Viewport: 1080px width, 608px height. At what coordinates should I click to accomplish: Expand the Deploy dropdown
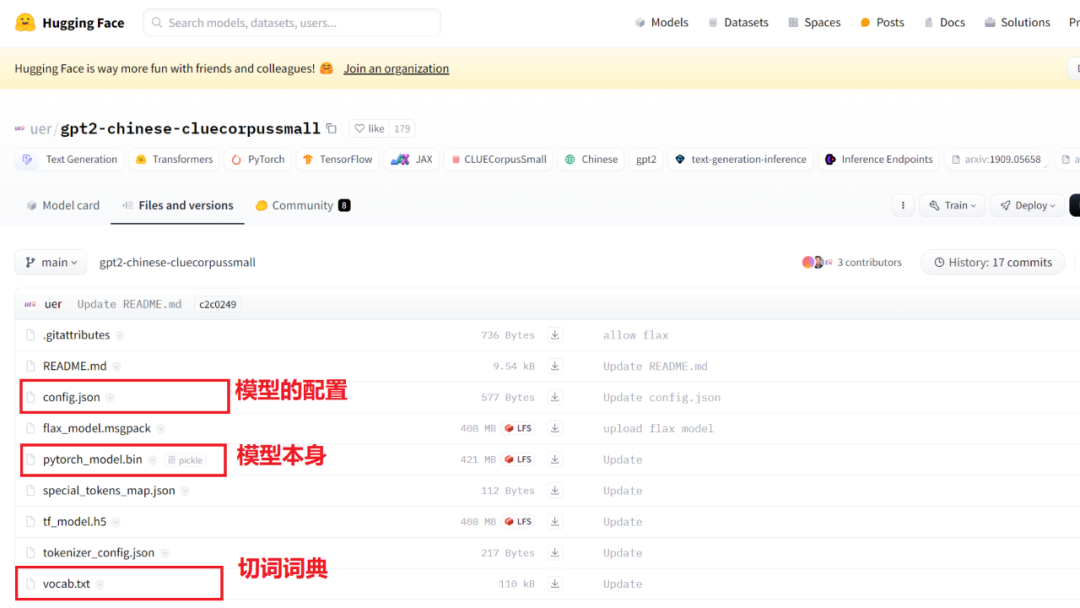(1028, 205)
